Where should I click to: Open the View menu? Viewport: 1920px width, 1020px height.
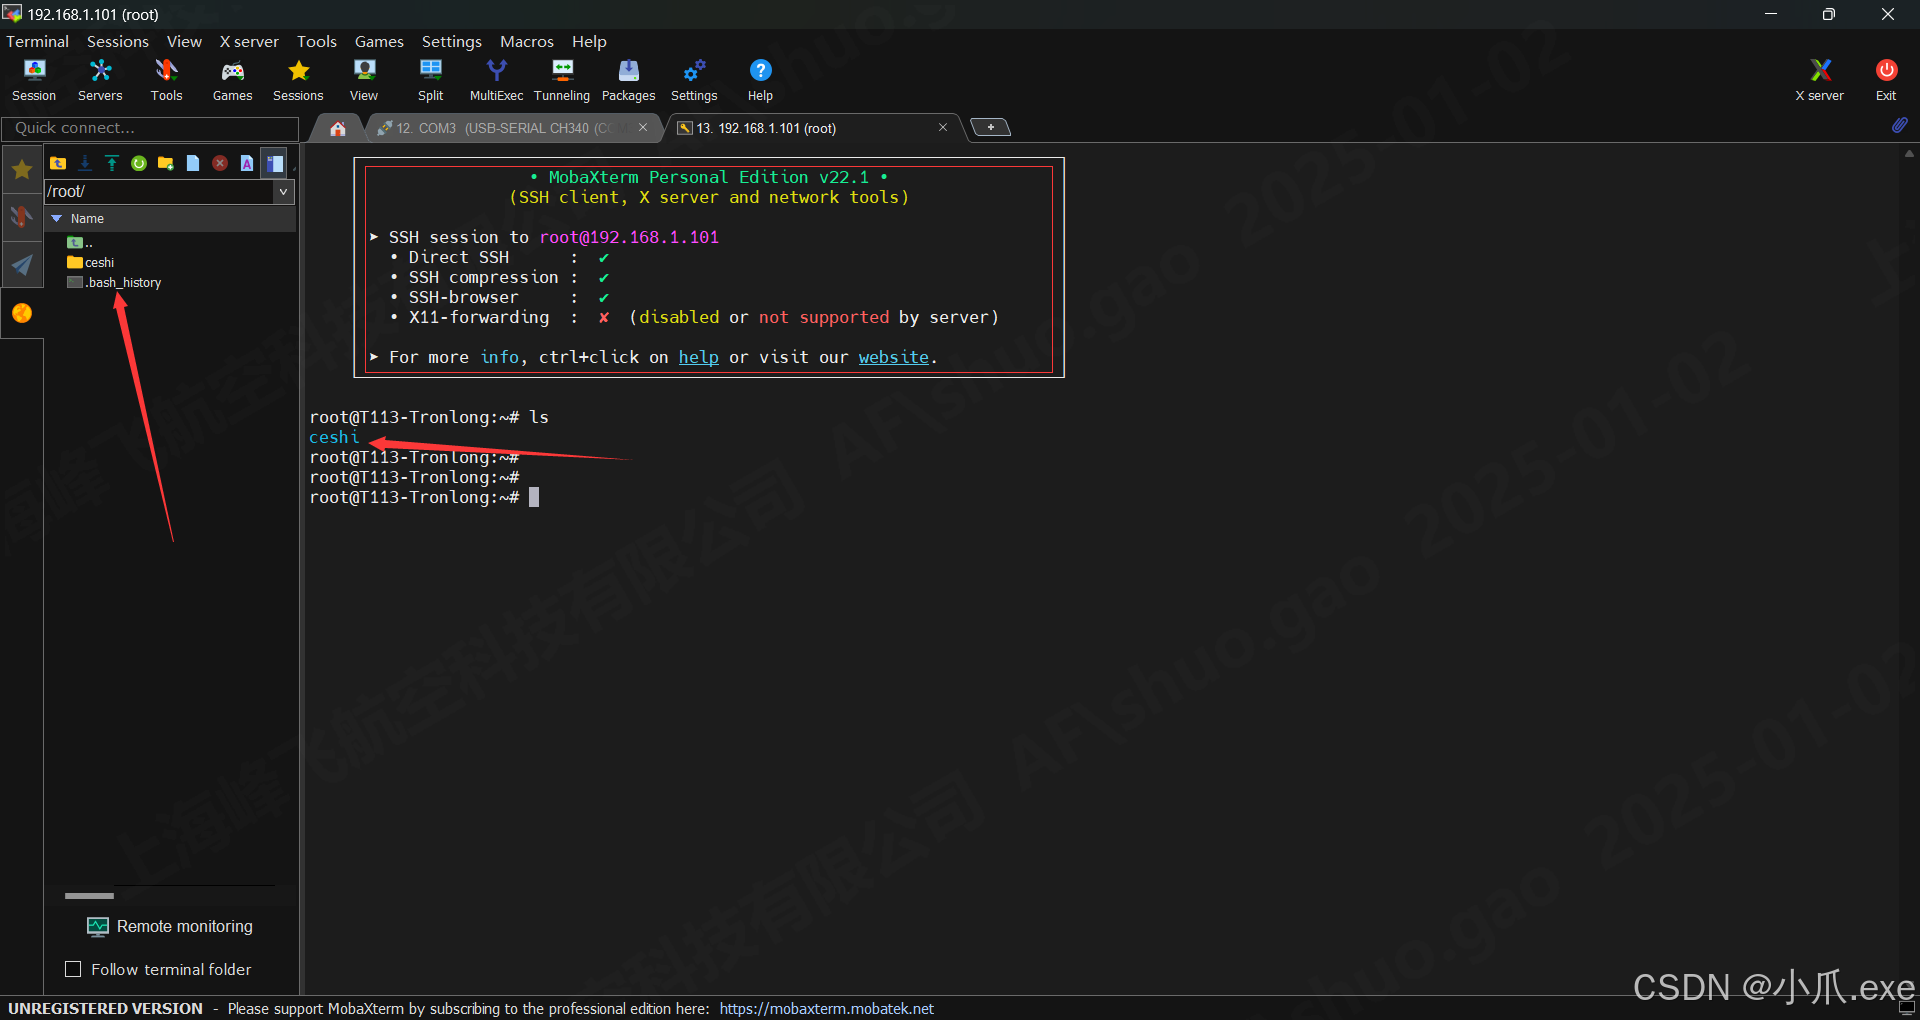click(x=184, y=41)
